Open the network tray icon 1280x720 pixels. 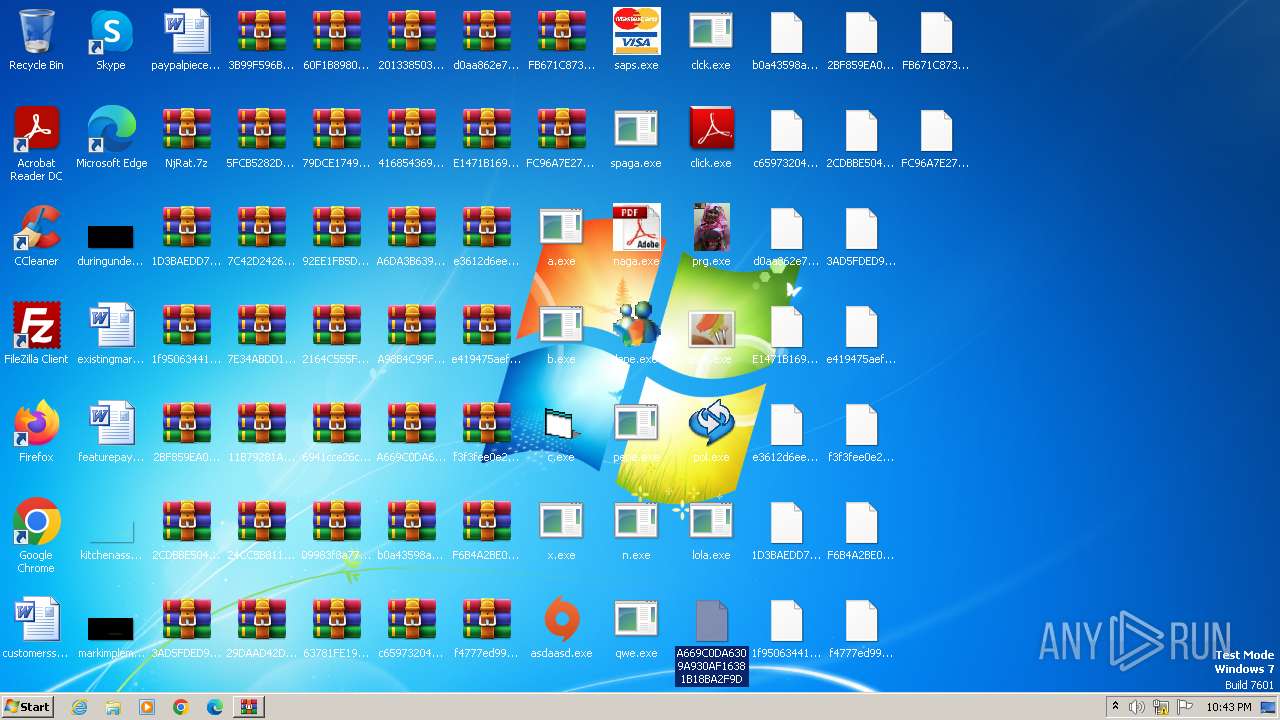(1161, 707)
